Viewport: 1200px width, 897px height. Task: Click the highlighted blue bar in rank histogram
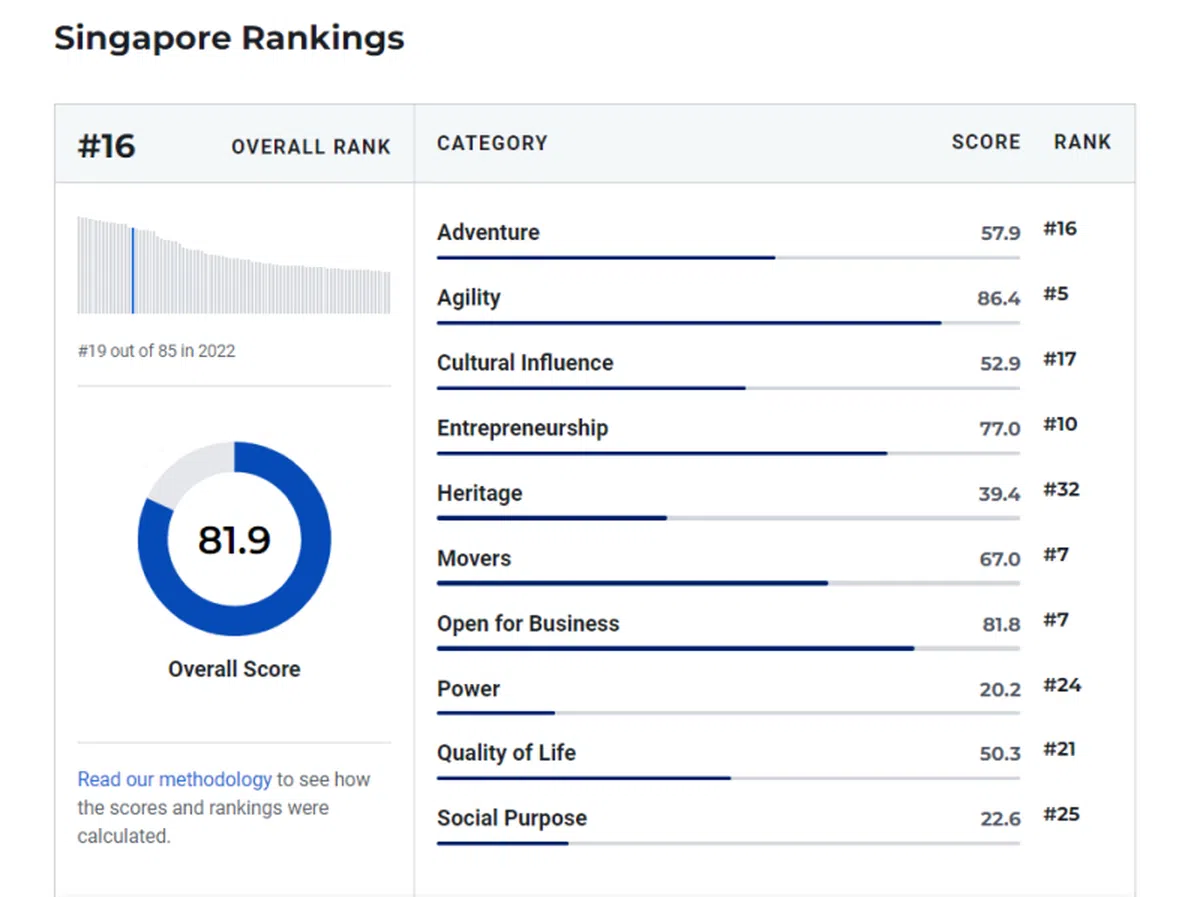point(133,270)
